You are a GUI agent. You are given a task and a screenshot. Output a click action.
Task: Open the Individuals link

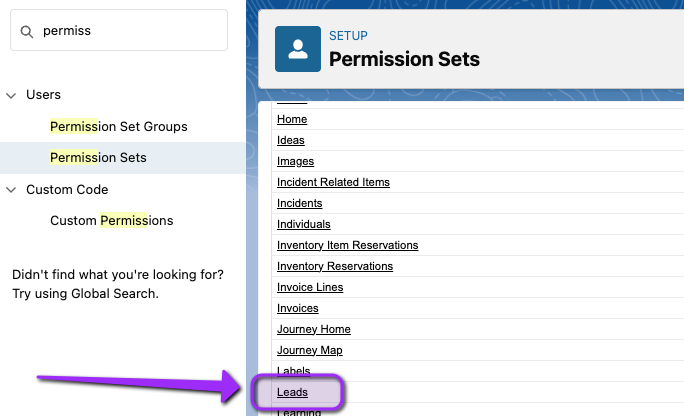point(304,224)
